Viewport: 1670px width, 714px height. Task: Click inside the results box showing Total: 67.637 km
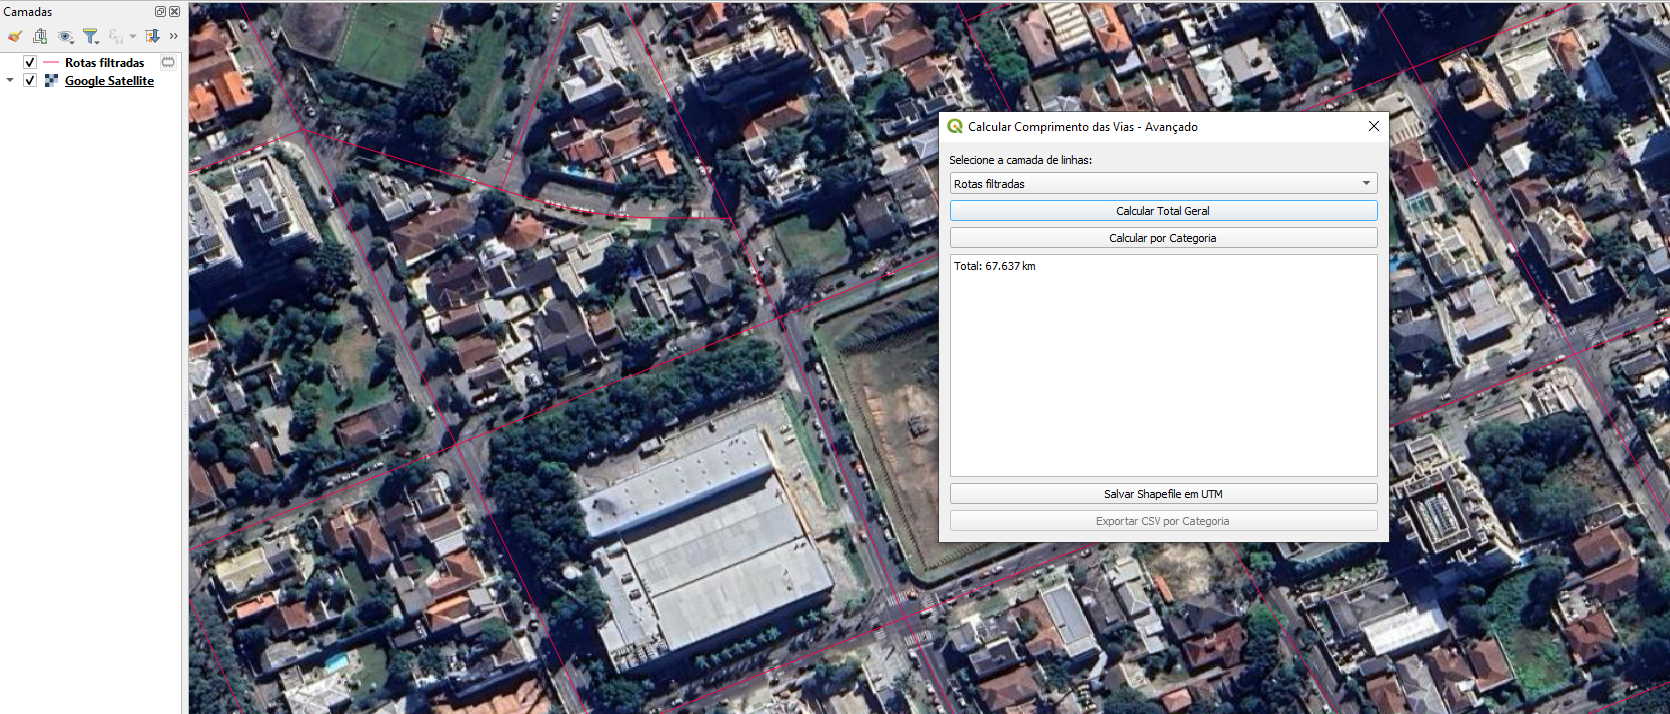point(1163,365)
